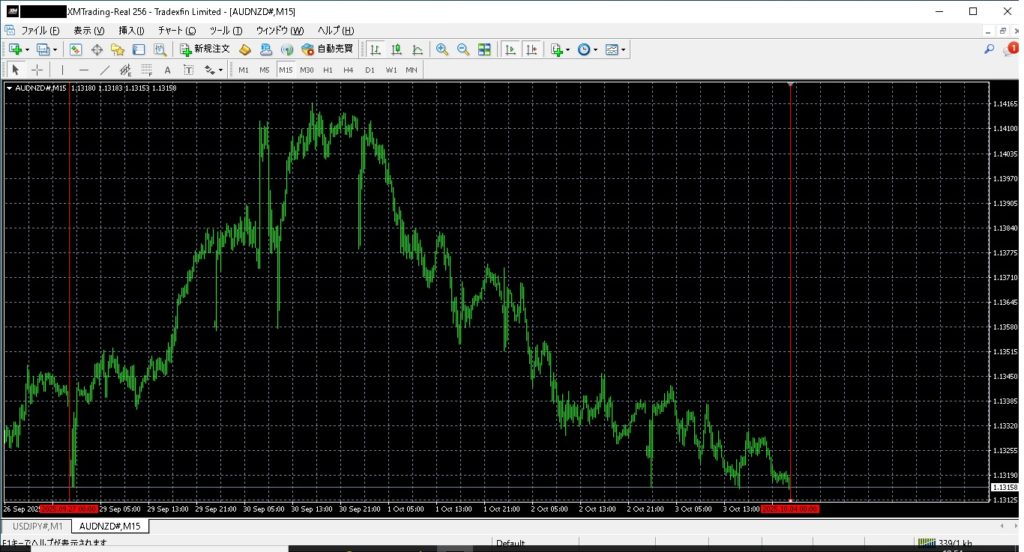Select the text label 'A' tool

pyautogui.click(x=167, y=70)
